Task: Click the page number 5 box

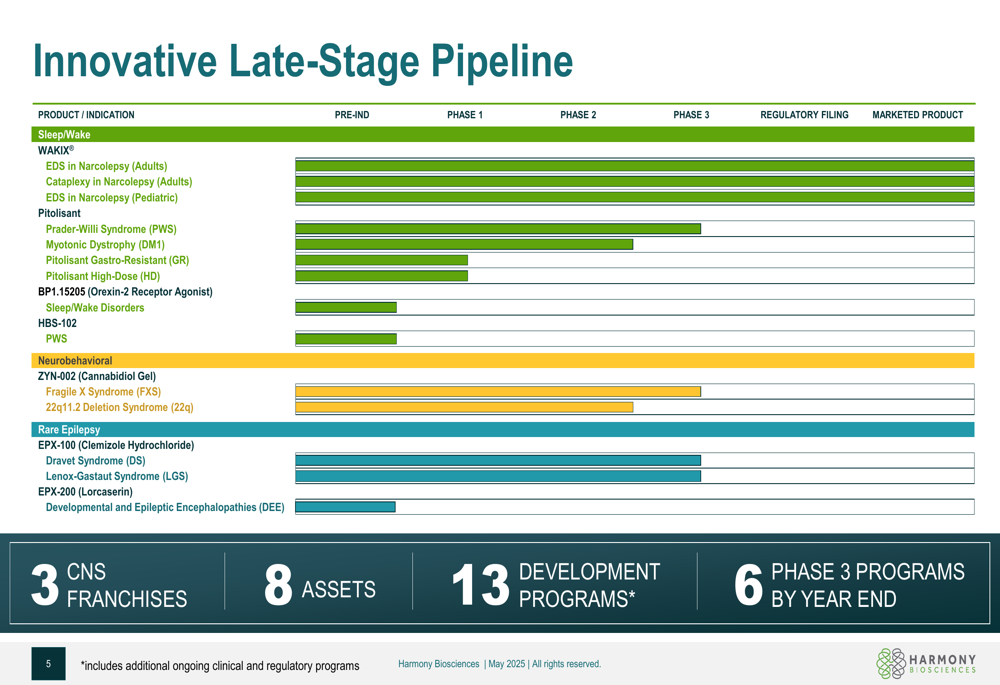Action: [x=48, y=663]
